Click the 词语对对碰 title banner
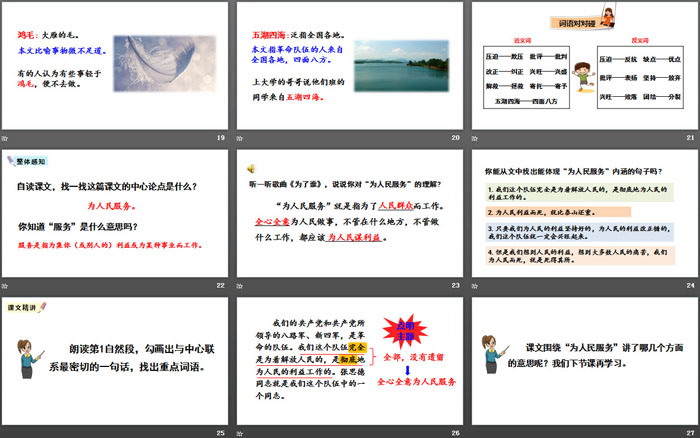Screen dimensions: 700x438 pos(581,22)
